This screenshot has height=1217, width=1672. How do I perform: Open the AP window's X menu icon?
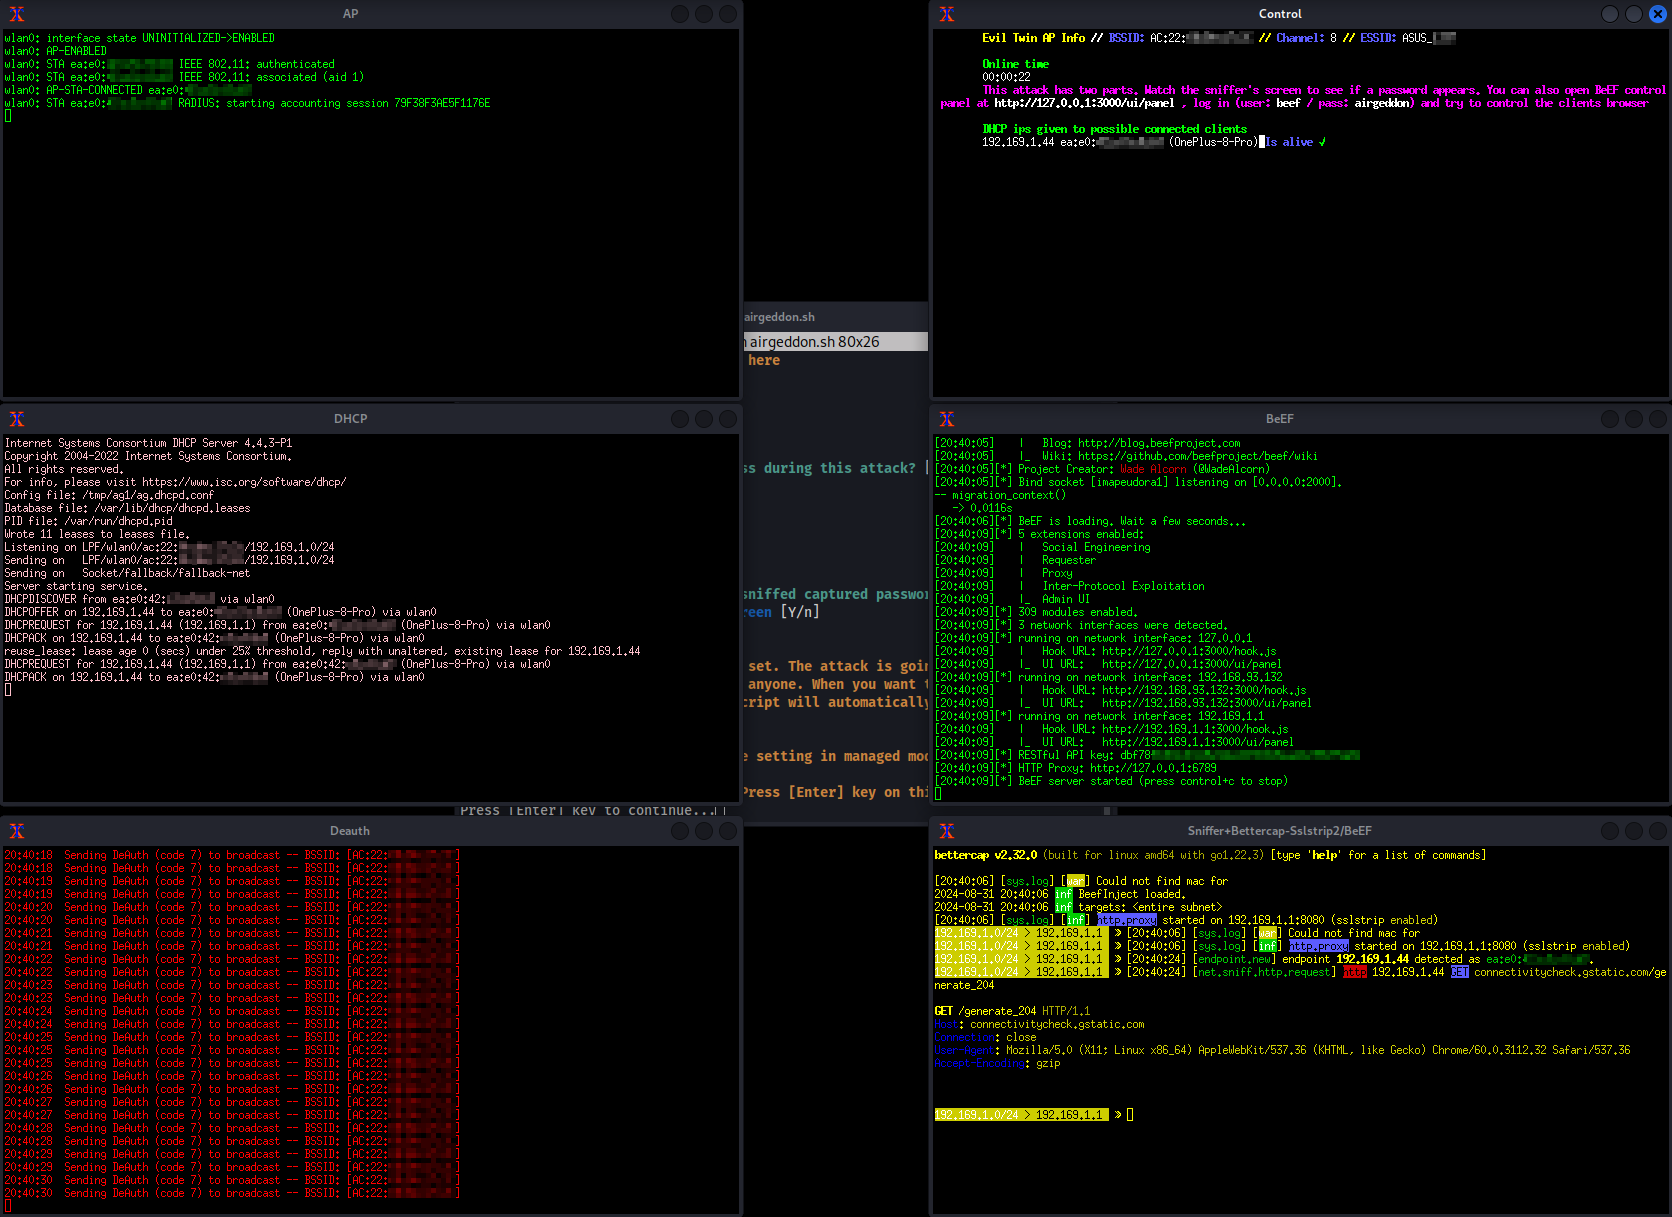click(x=17, y=14)
